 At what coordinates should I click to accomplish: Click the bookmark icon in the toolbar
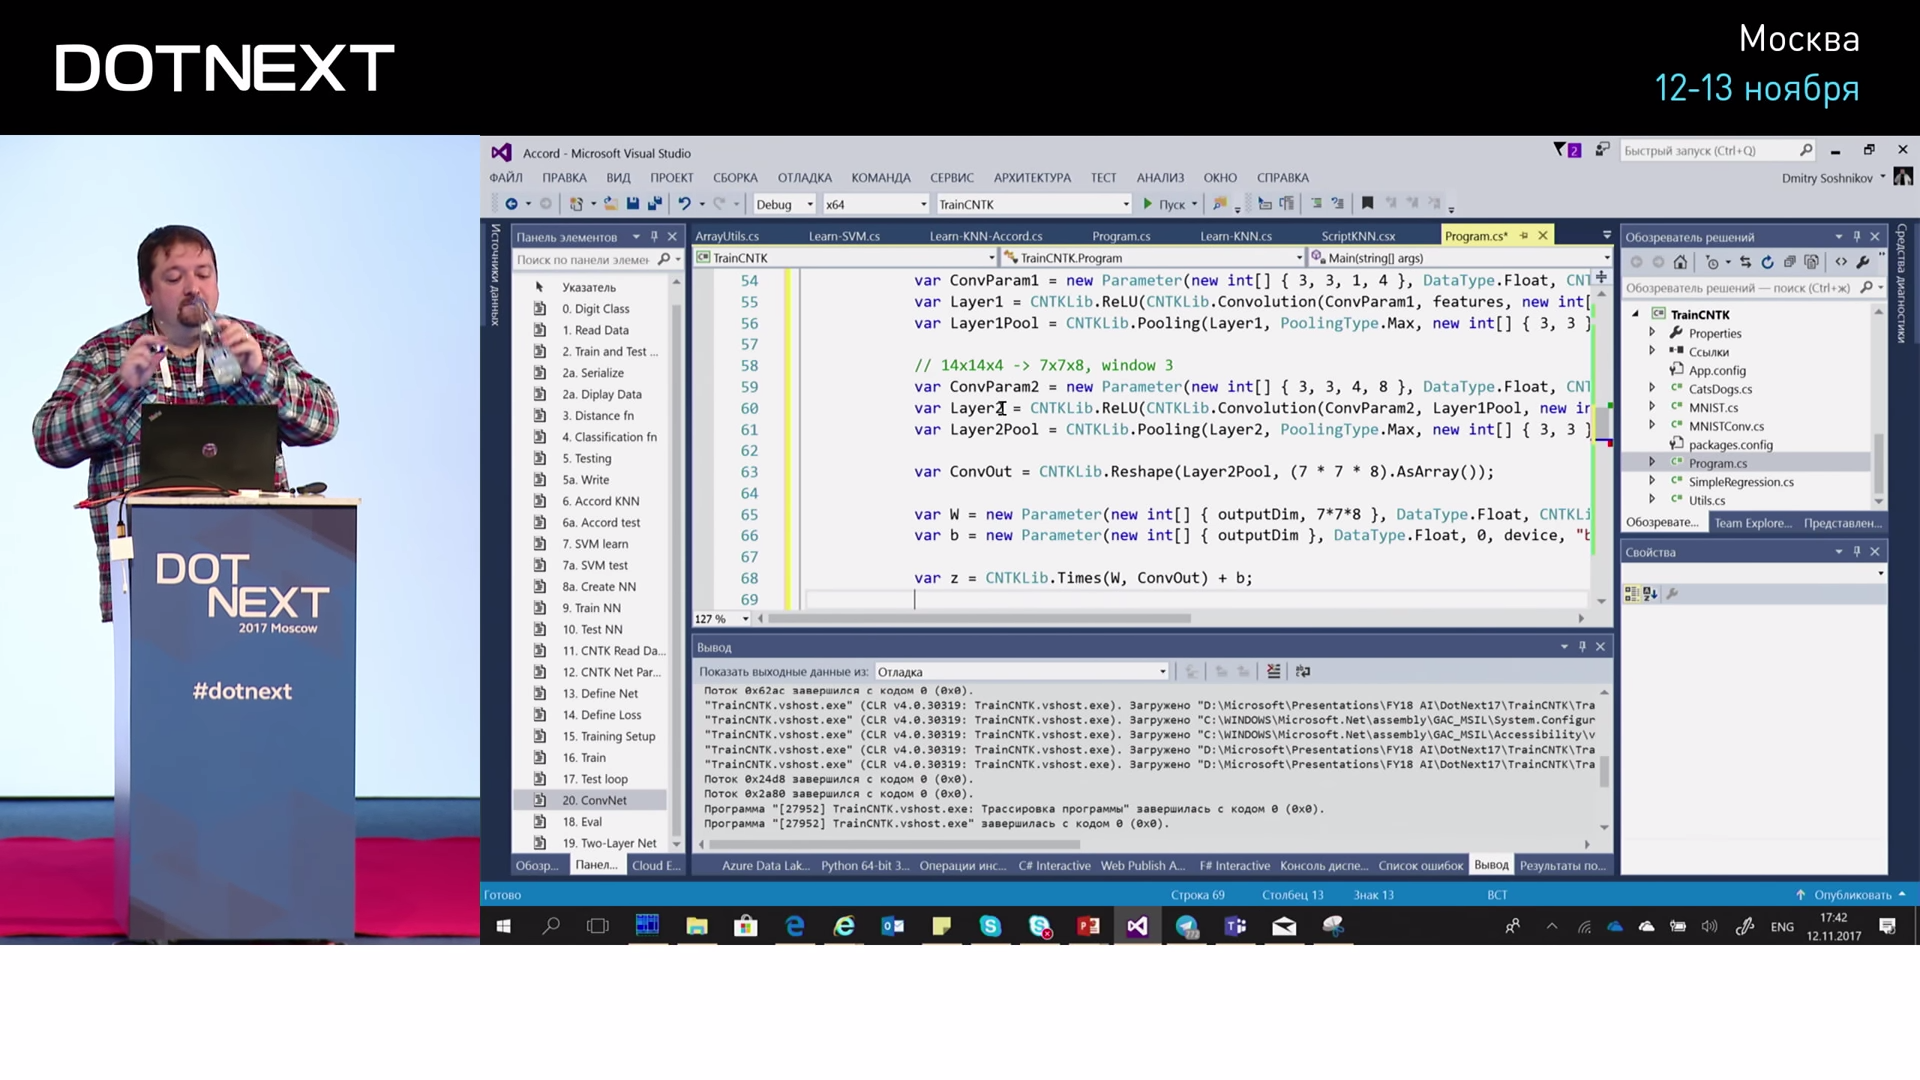(1368, 203)
